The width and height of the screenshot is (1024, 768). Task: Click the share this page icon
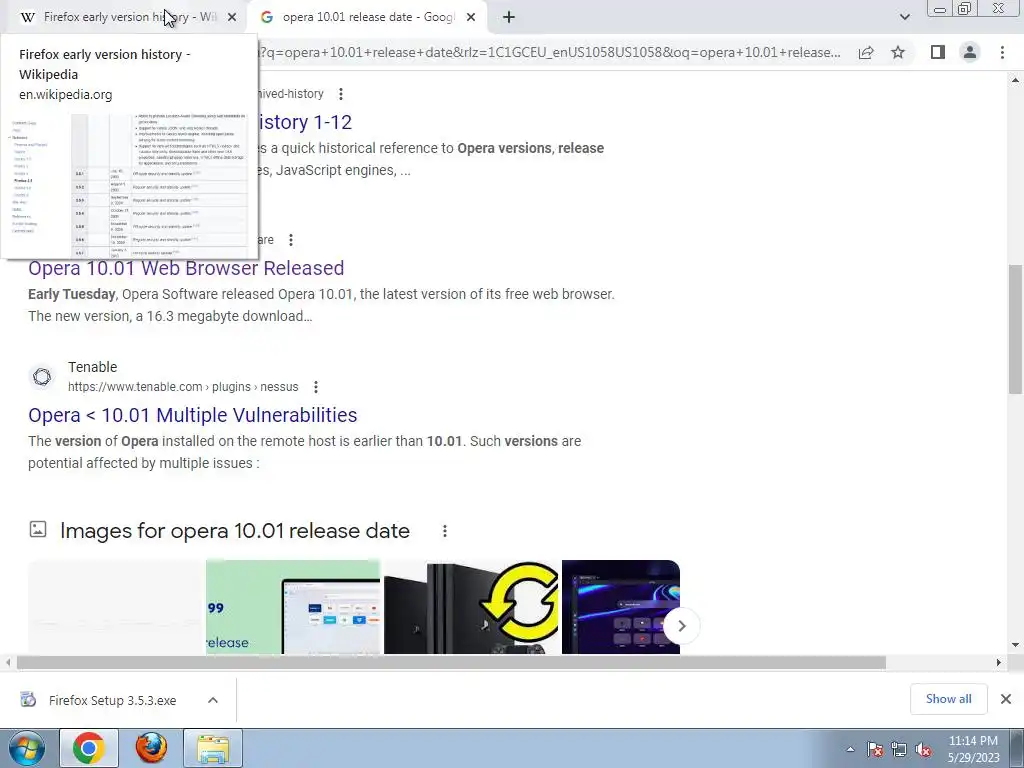click(x=866, y=52)
